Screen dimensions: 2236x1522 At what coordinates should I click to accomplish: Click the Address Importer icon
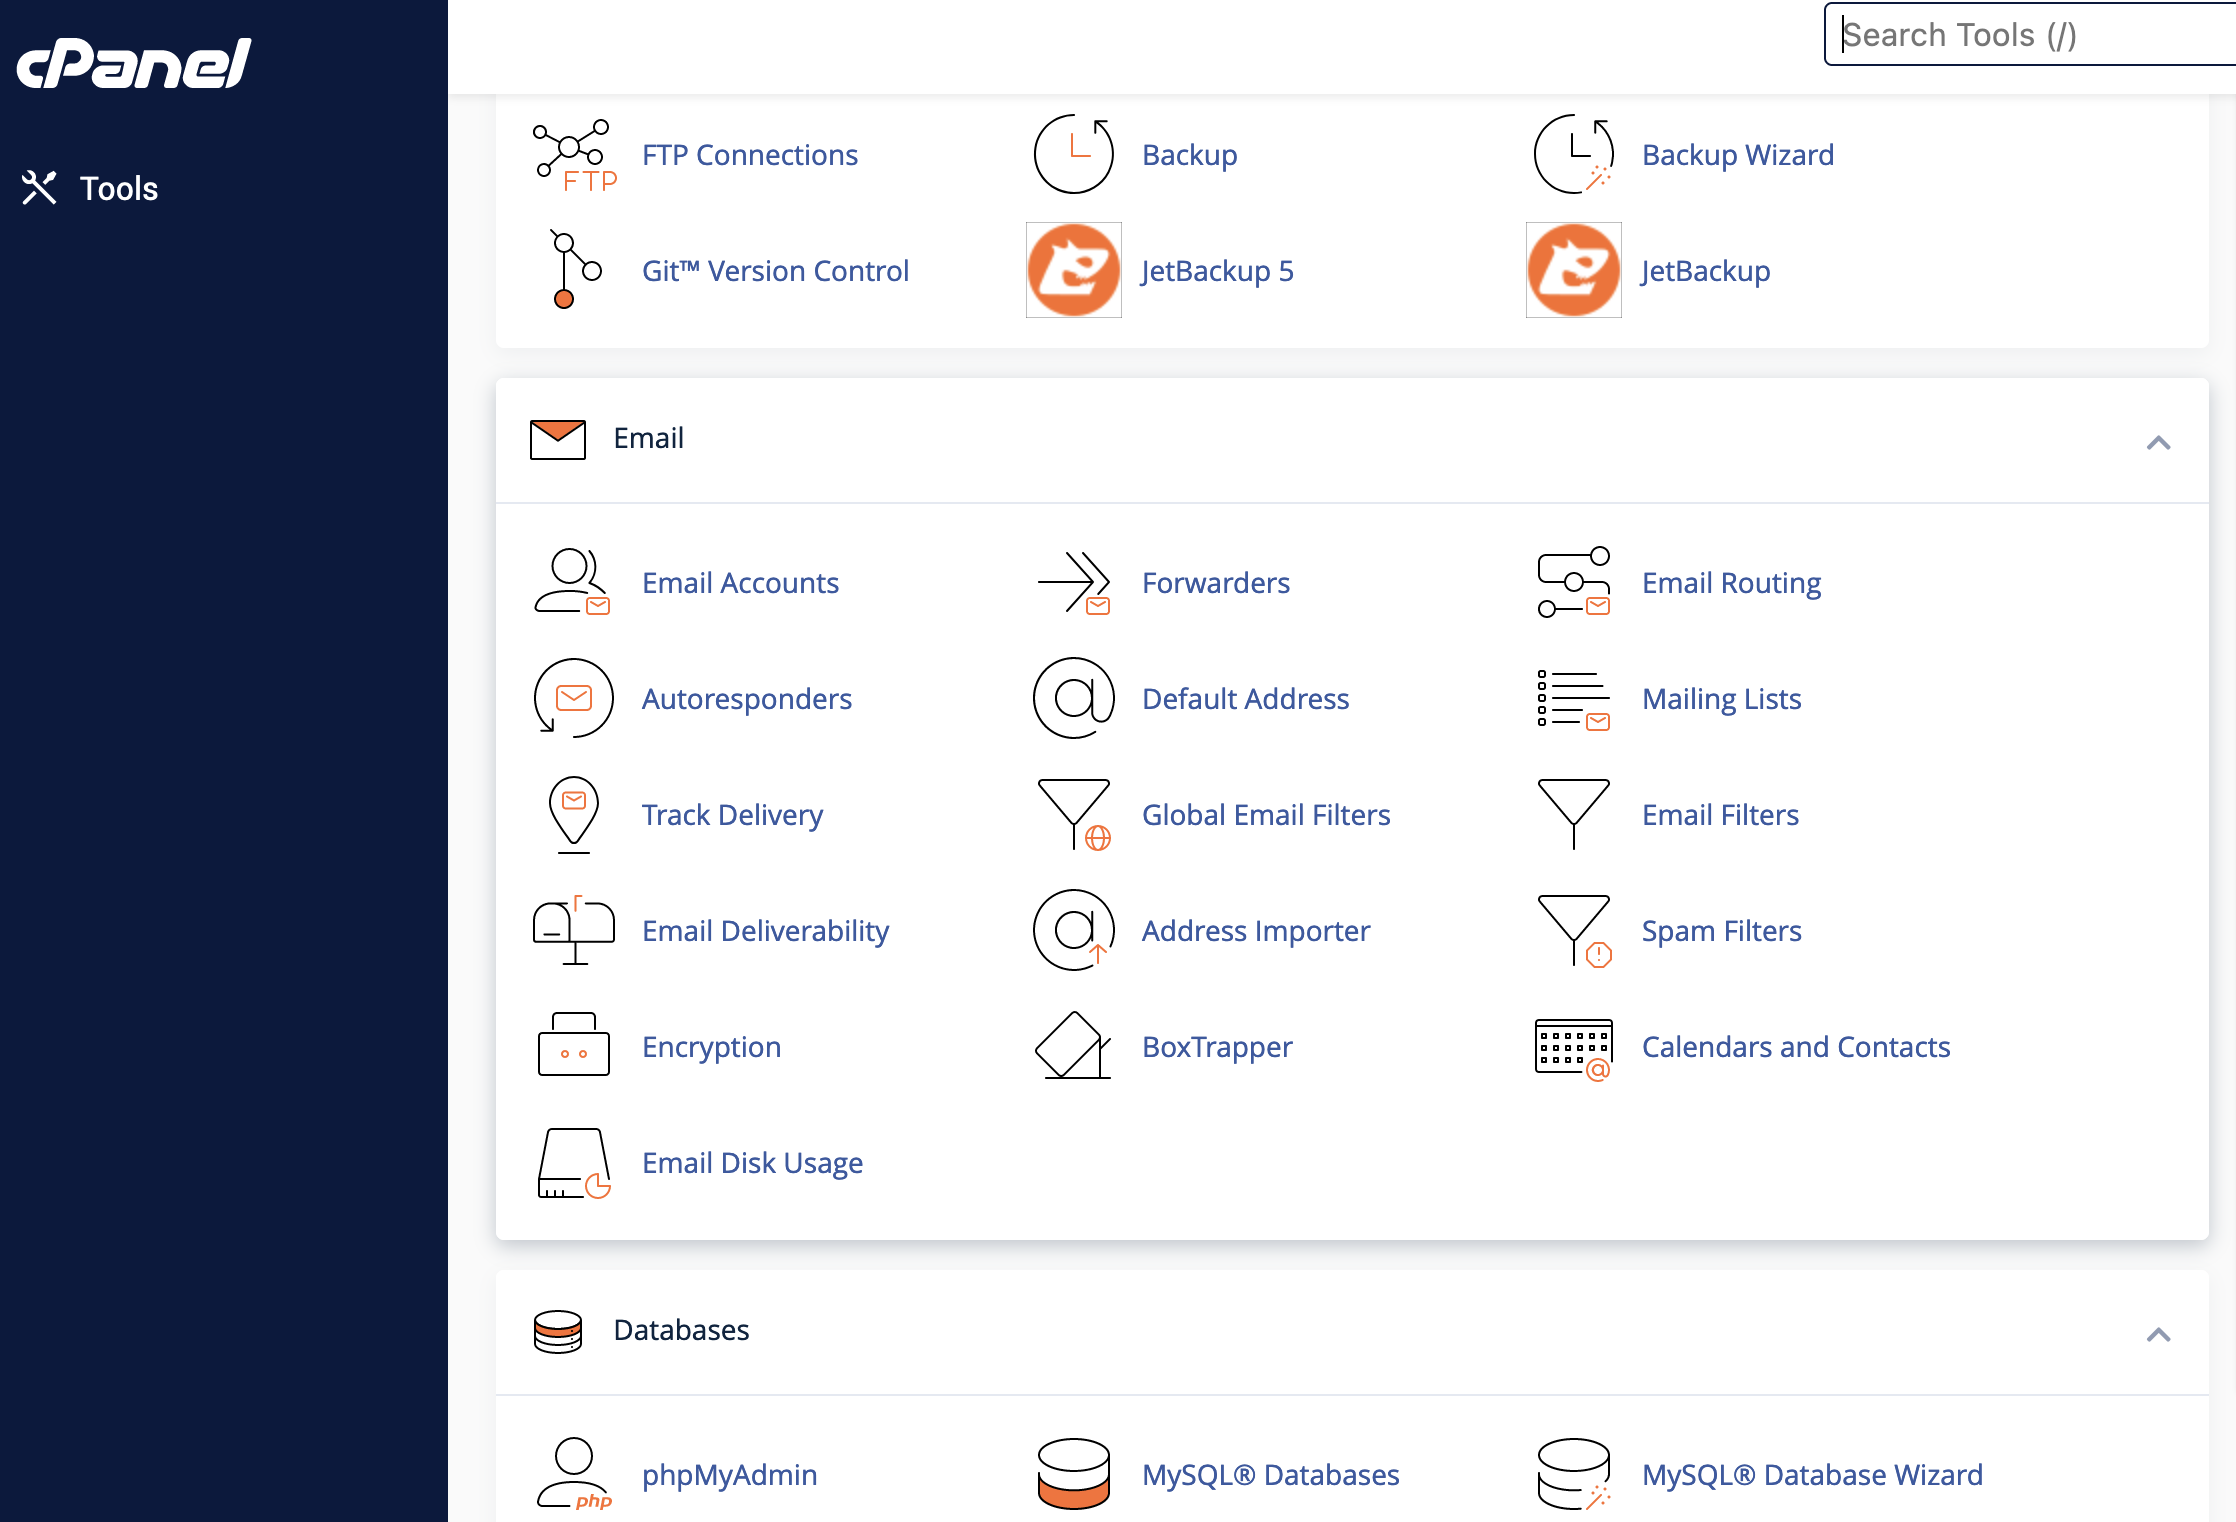[x=1074, y=930]
